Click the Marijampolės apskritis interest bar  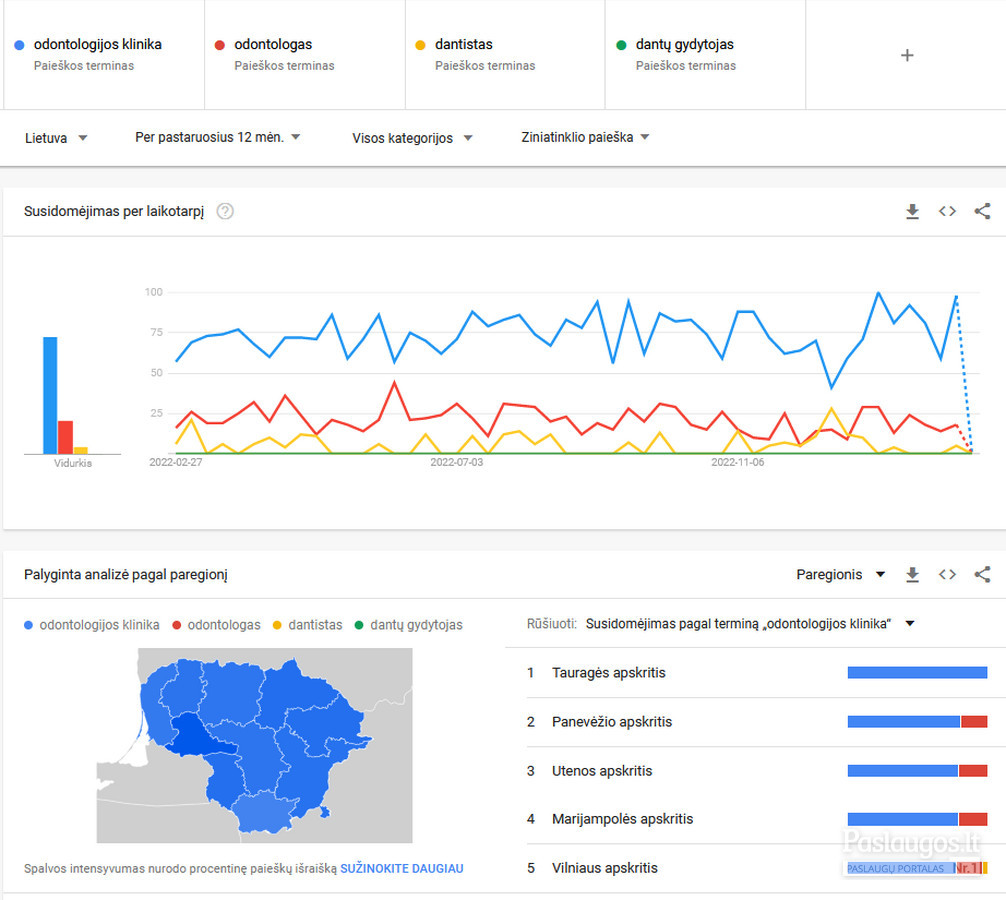pos(917,819)
